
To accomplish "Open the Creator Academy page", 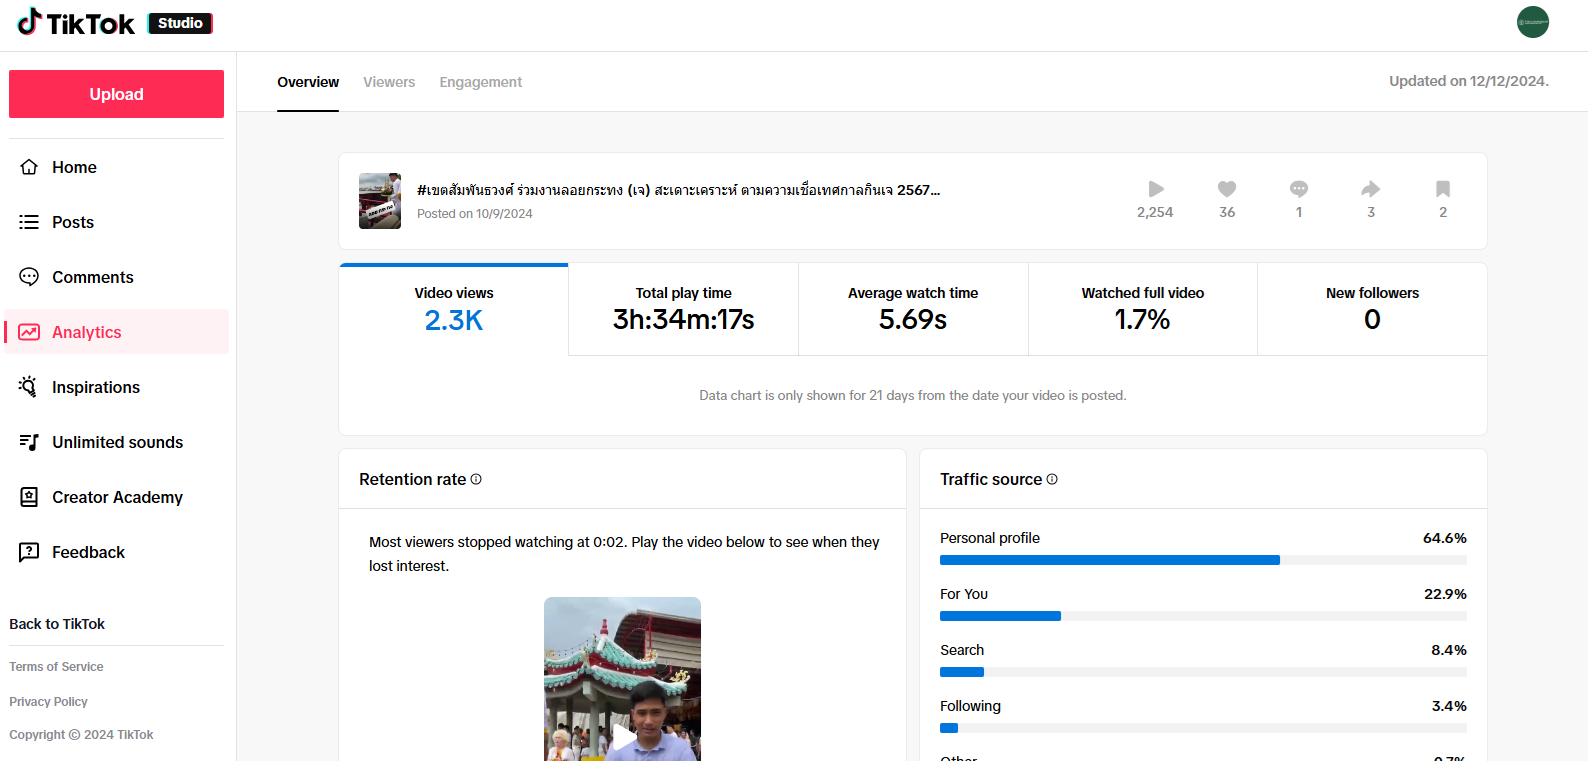I will tap(117, 497).
